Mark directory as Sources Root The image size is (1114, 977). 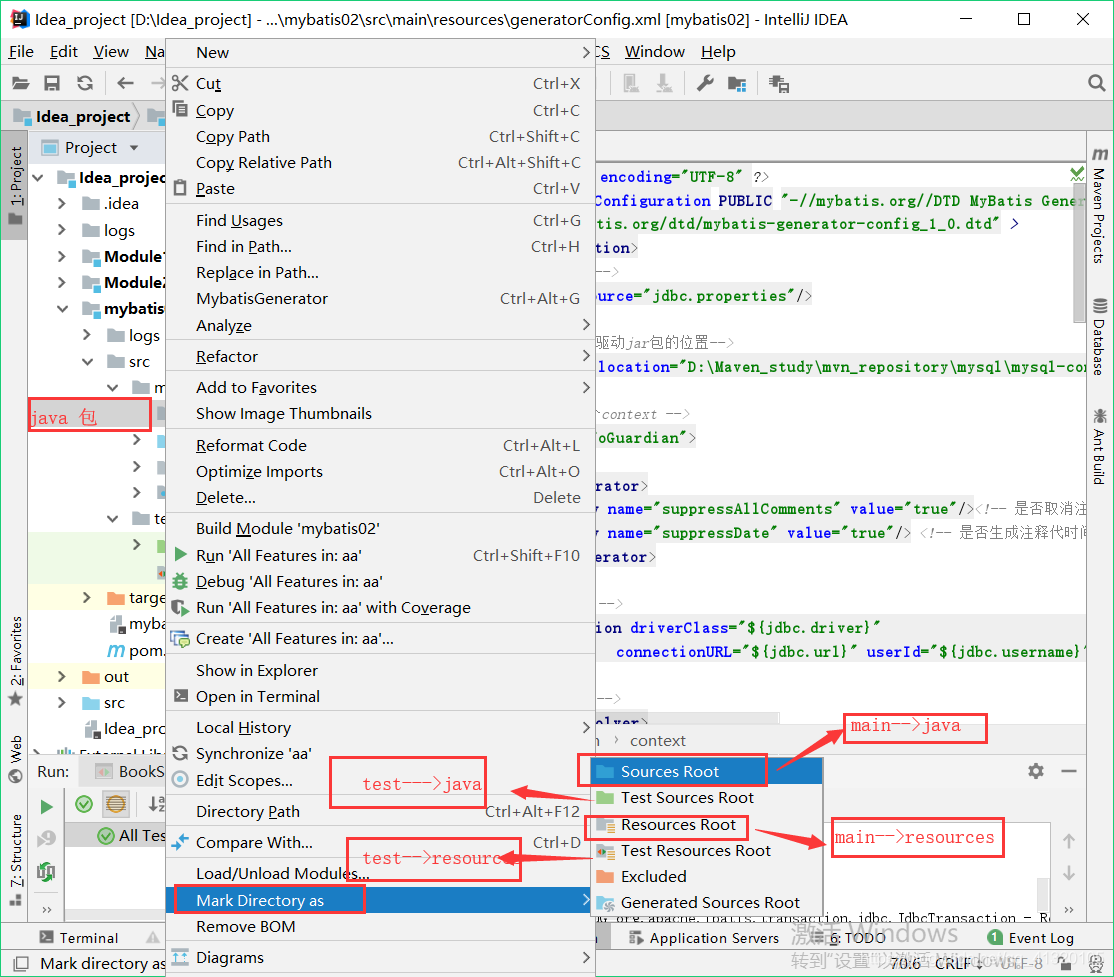pyautogui.click(x=707, y=772)
